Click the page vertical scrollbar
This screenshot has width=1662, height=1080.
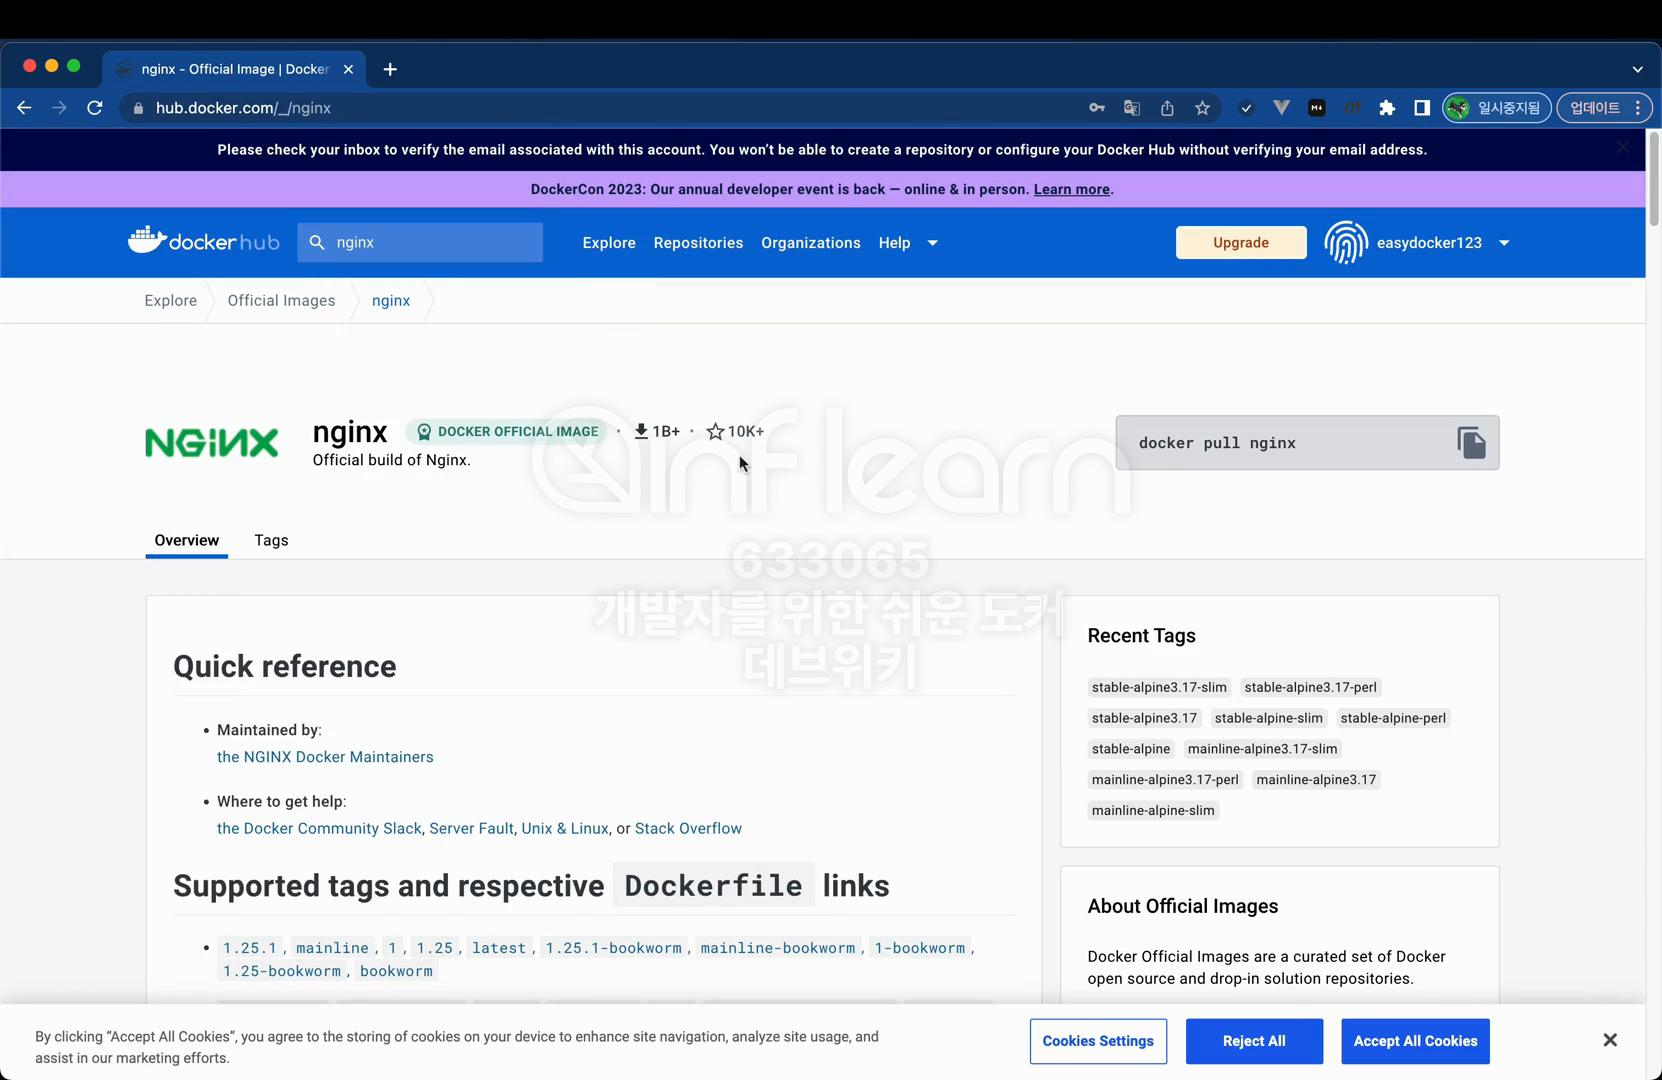(x=1654, y=180)
